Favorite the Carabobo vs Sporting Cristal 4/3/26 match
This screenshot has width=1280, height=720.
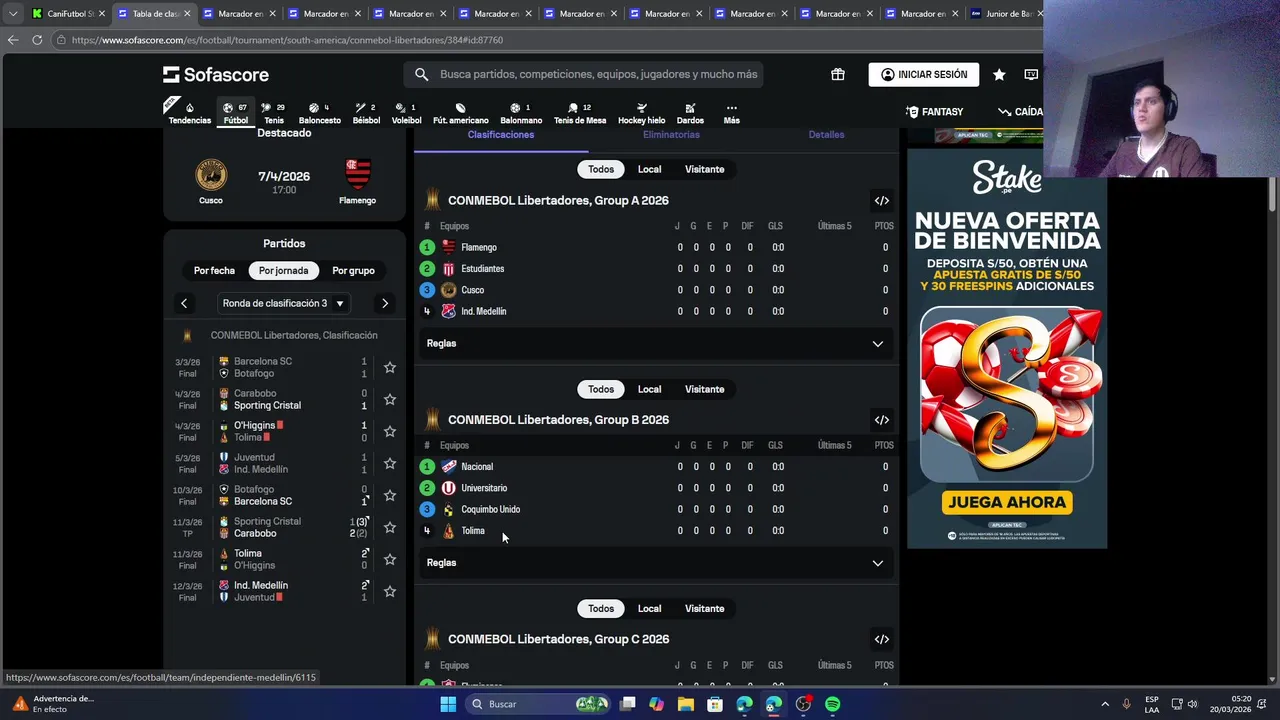(x=390, y=400)
